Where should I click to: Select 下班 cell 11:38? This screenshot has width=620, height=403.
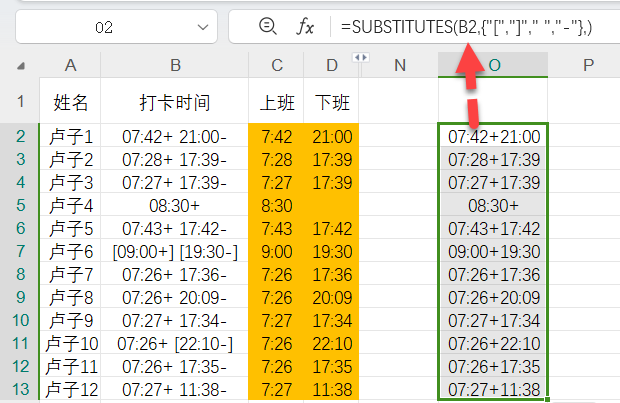pyautogui.click(x=331, y=389)
